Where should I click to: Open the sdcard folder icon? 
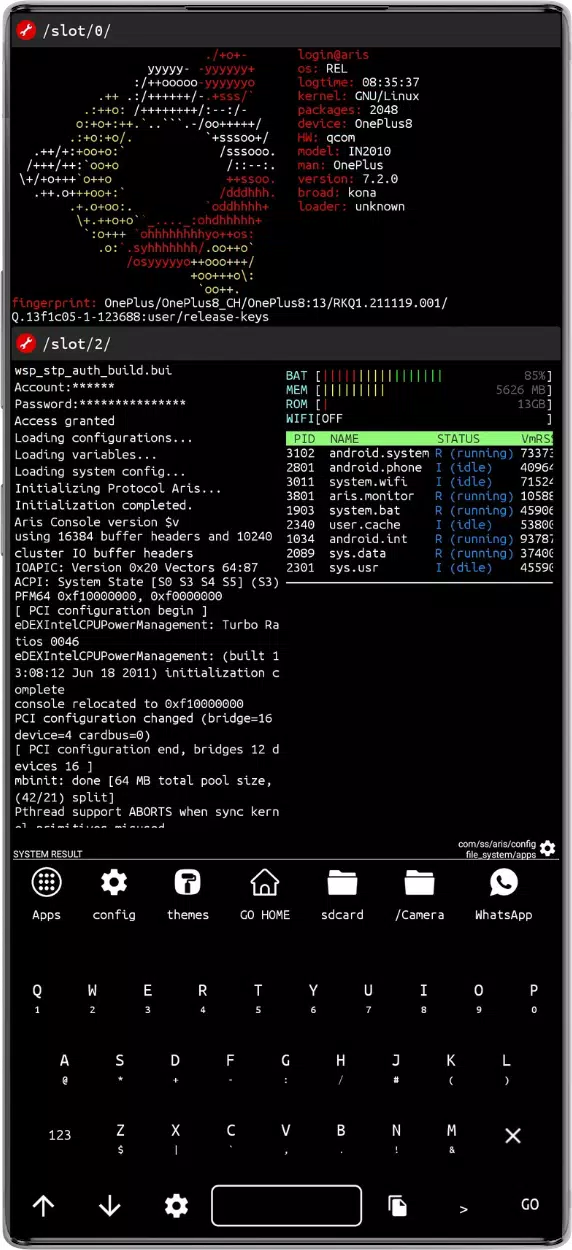point(342,882)
